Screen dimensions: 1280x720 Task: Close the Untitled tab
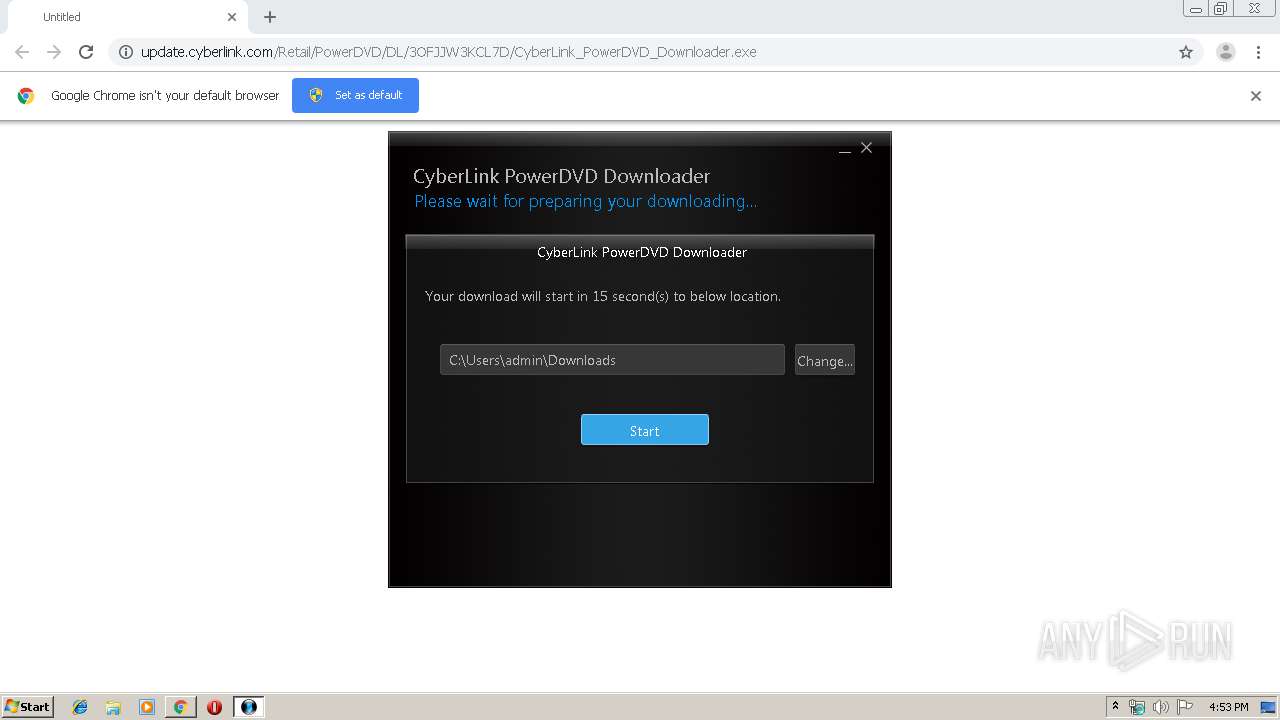(x=232, y=17)
